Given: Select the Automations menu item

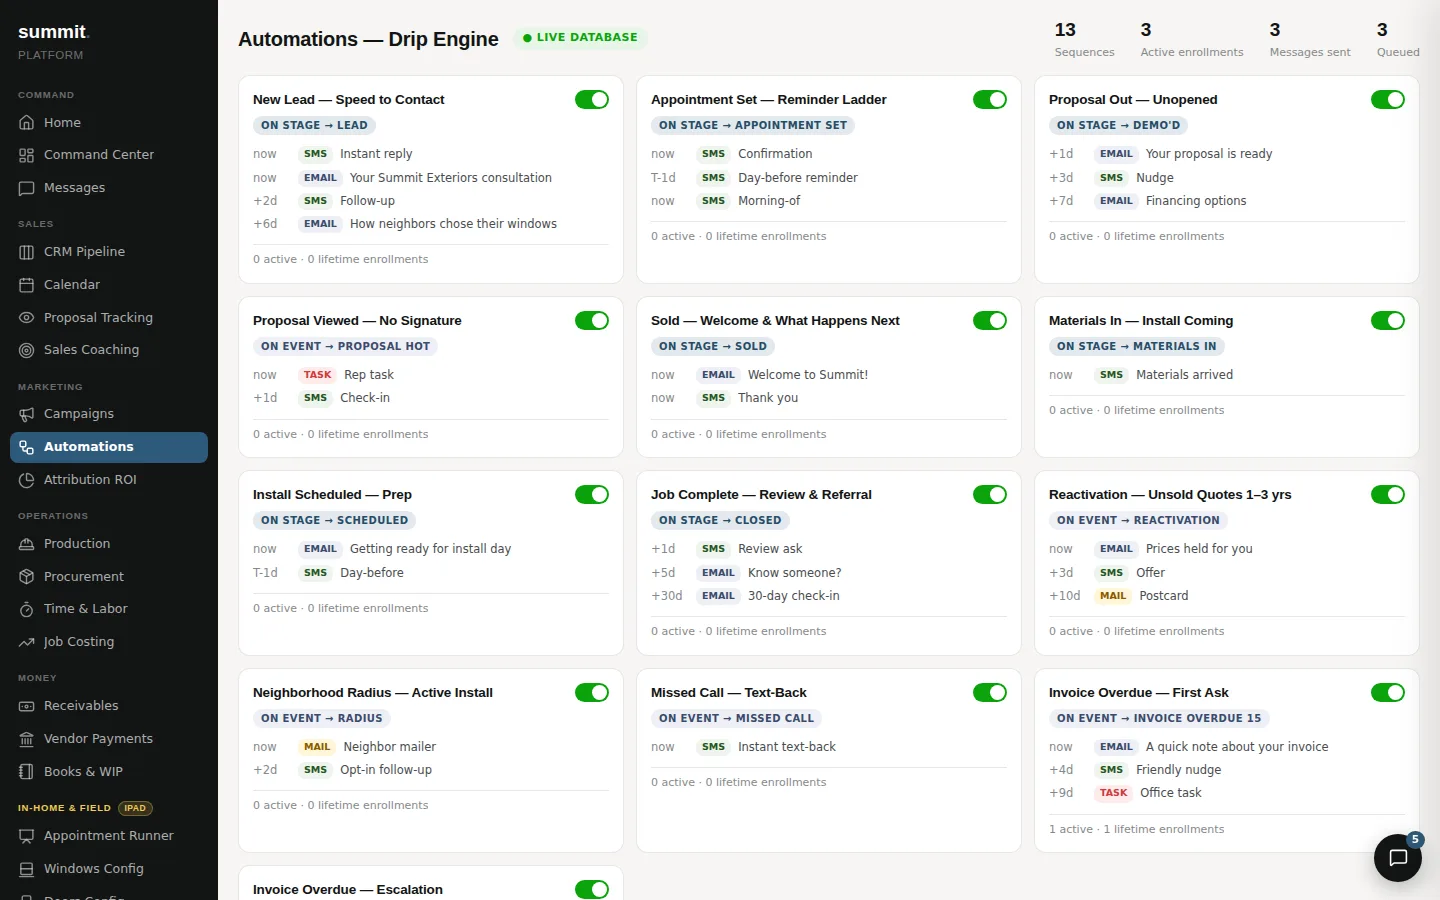Looking at the screenshot, I should tap(109, 447).
